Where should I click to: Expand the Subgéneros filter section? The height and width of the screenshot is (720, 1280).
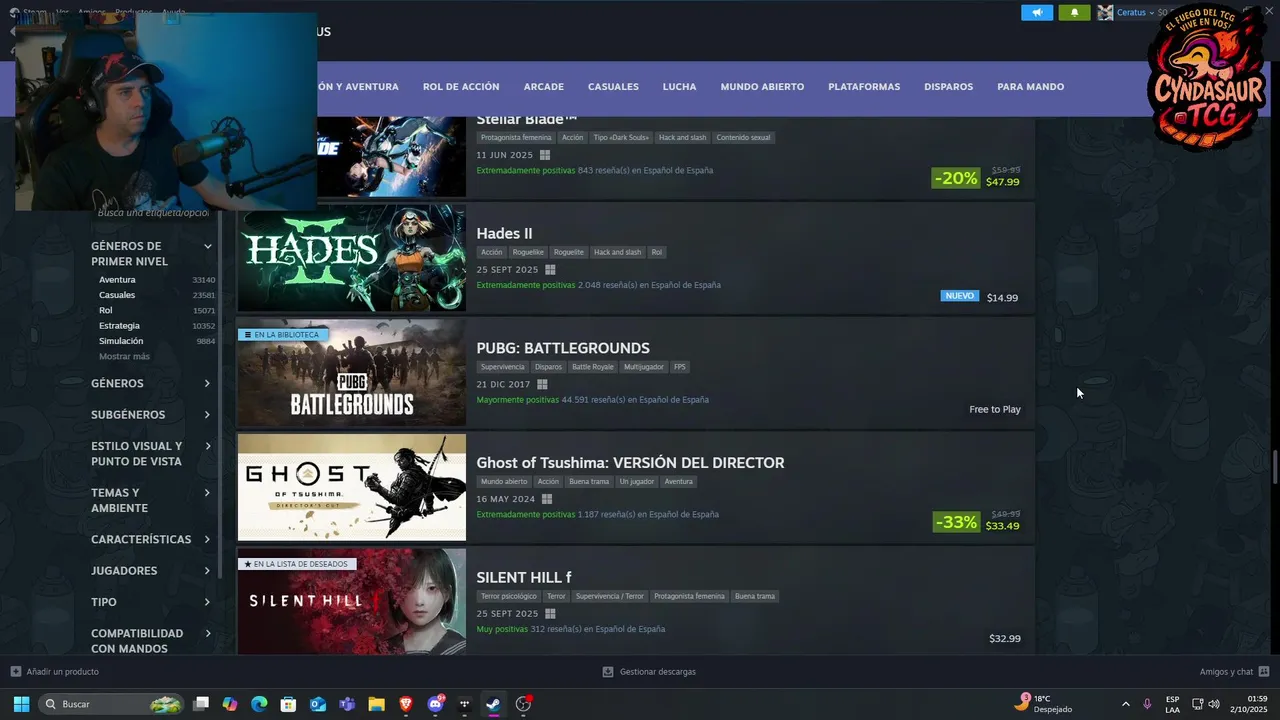151,414
